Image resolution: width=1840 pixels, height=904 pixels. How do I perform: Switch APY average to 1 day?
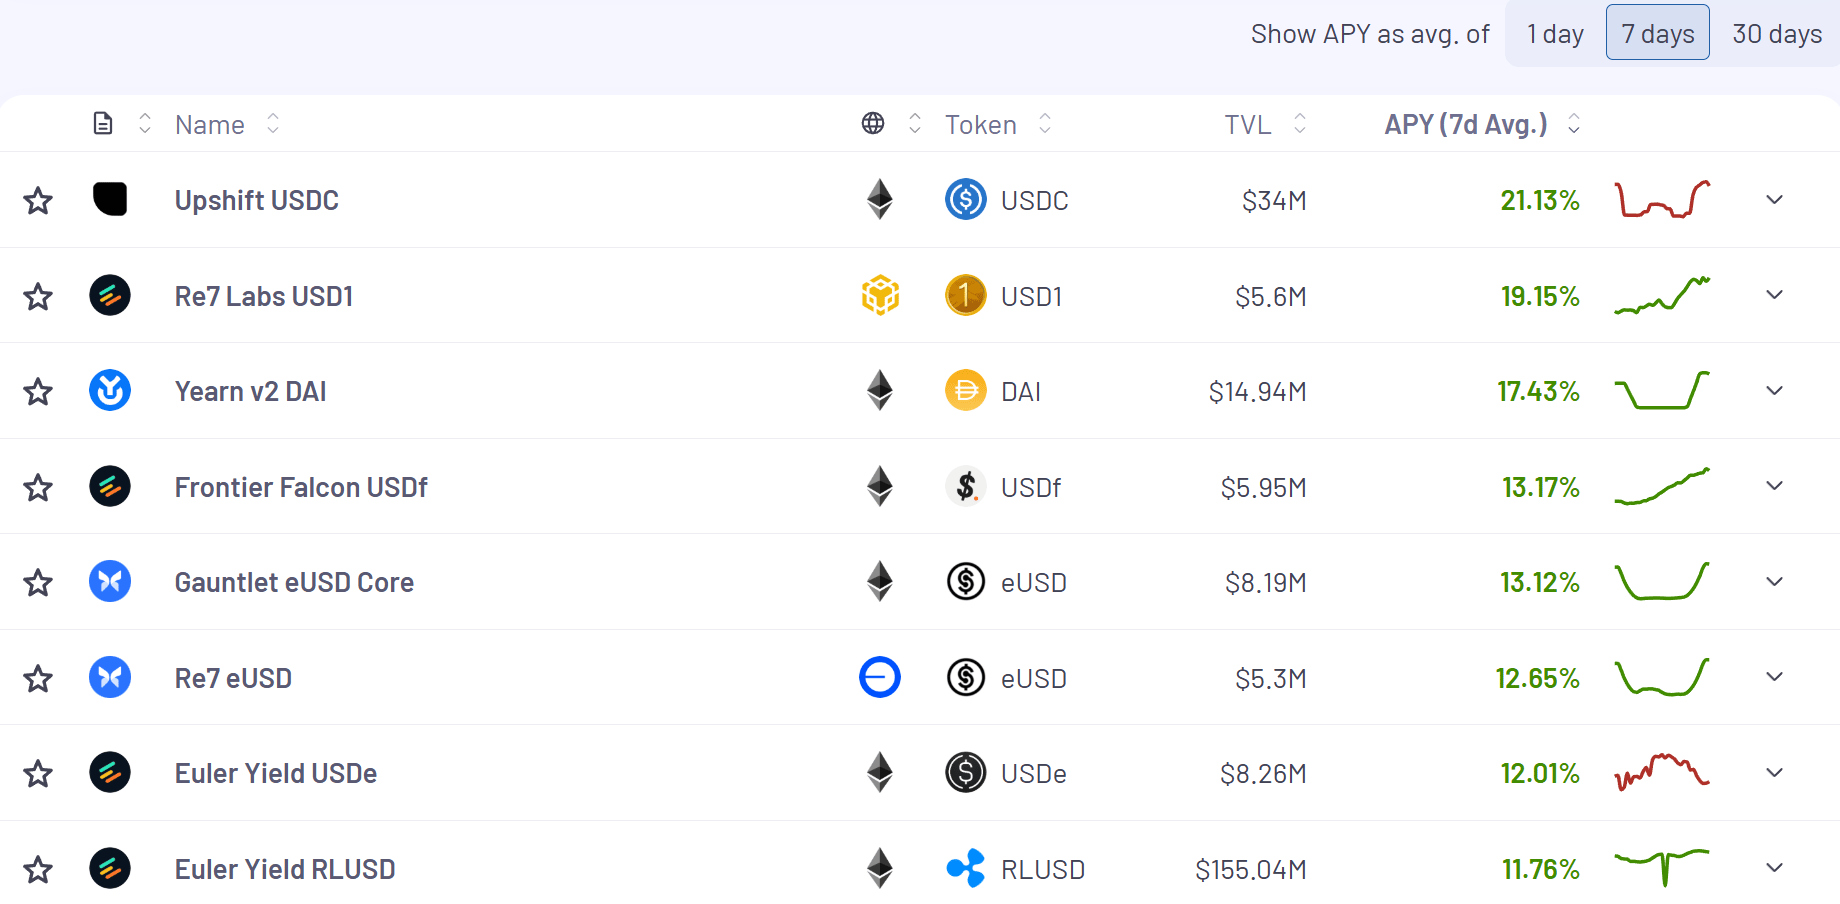(x=1555, y=34)
